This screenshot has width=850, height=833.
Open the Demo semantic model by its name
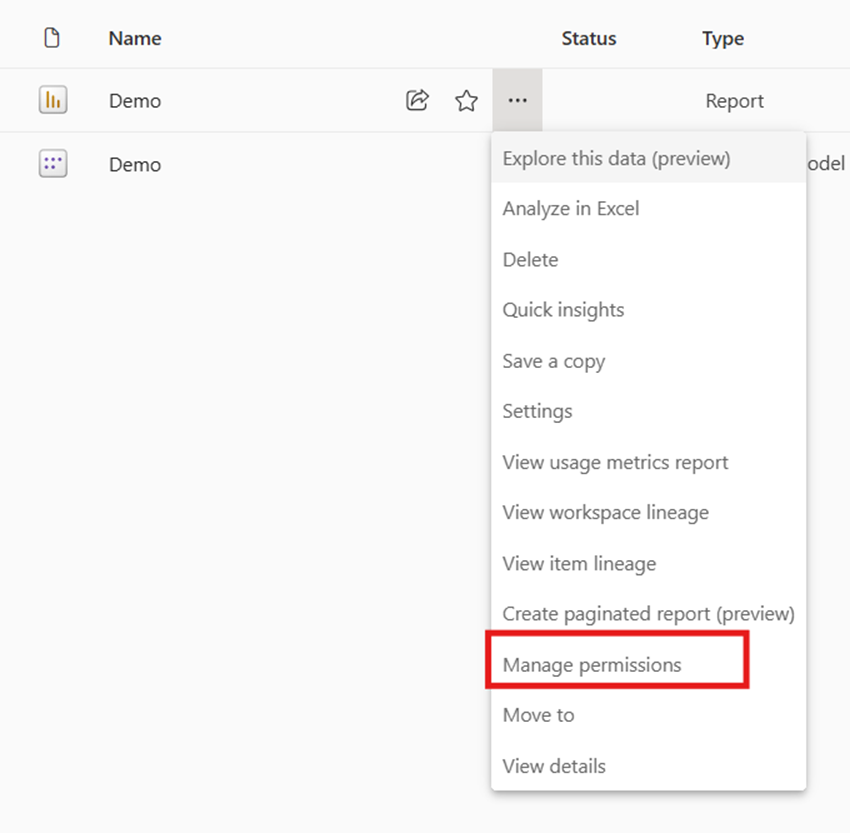click(x=135, y=165)
